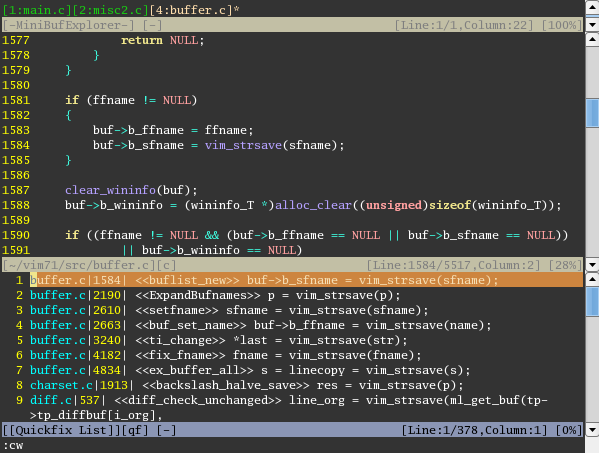Click the '[100%]' indicator in MiniBufExplorer status

562,25
